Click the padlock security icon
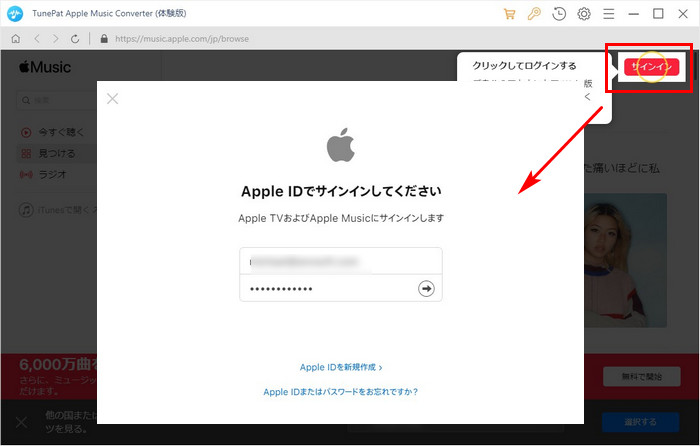The width and height of the screenshot is (700, 446). [x=104, y=39]
